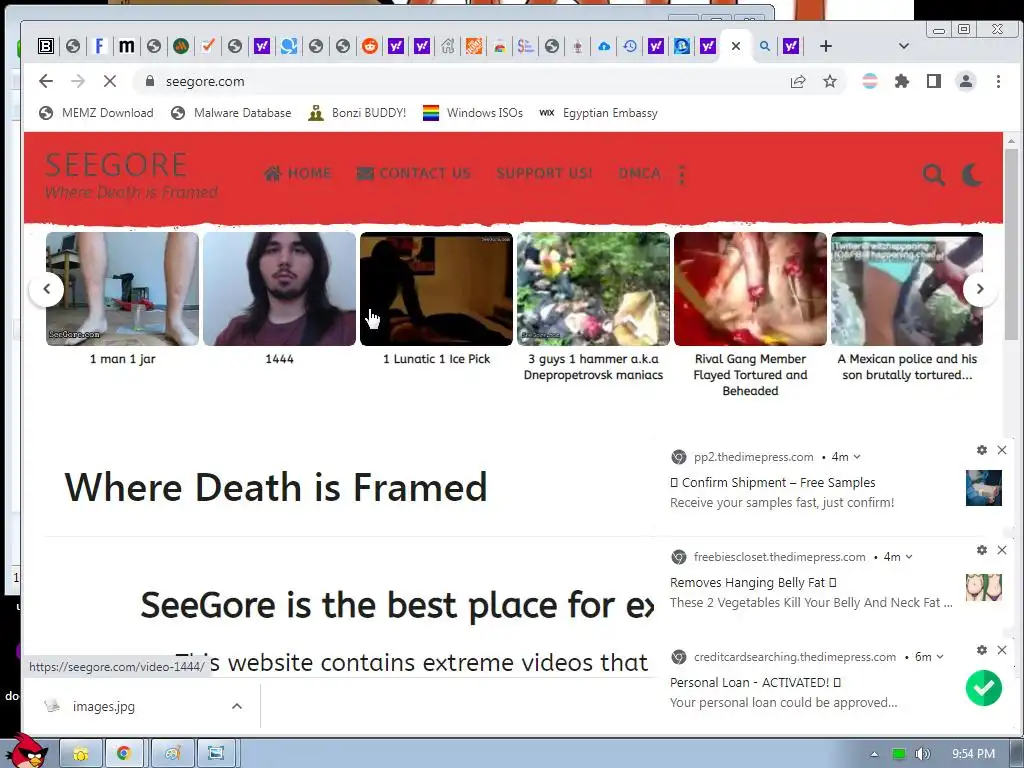
Task: Bookmark this page with the star
Action: point(829,81)
